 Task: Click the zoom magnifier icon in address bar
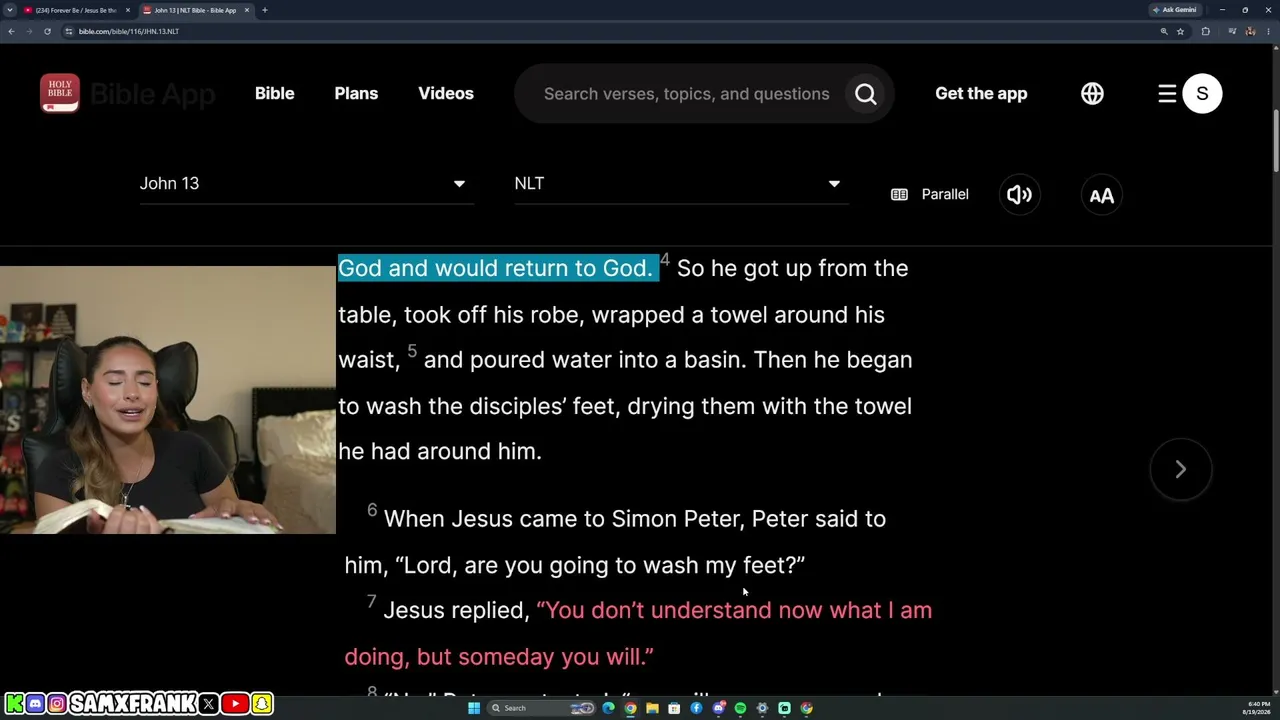coord(1164,31)
